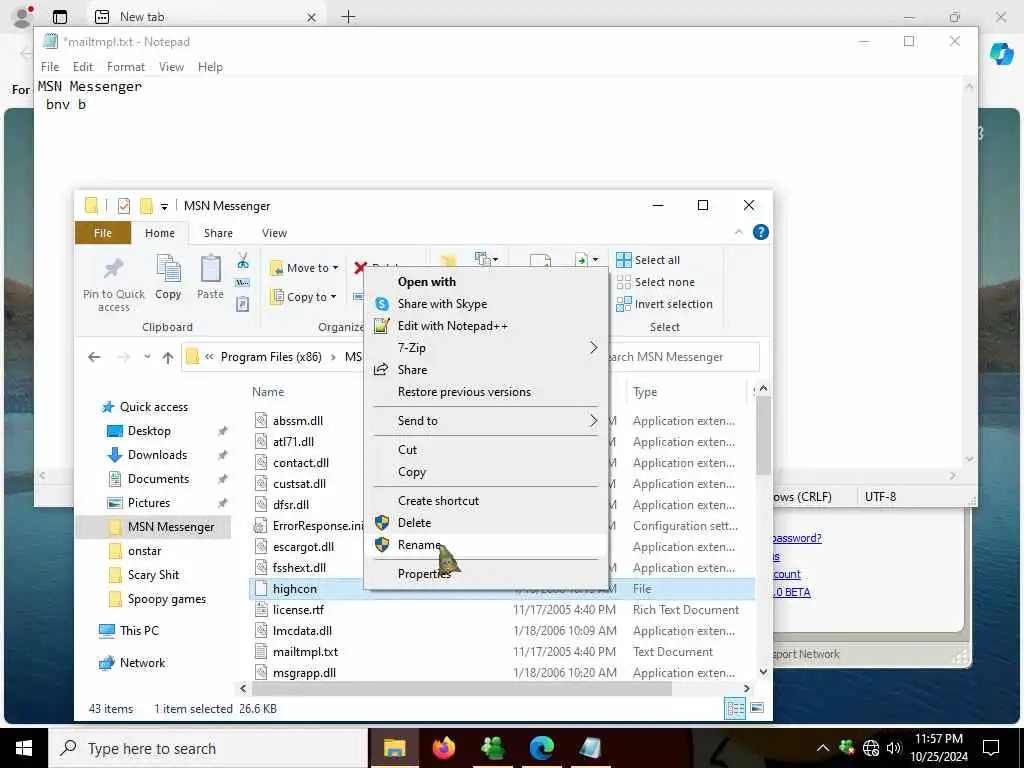Go up one folder level arrow
The height and width of the screenshot is (768, 1024).
coord(168,357)
